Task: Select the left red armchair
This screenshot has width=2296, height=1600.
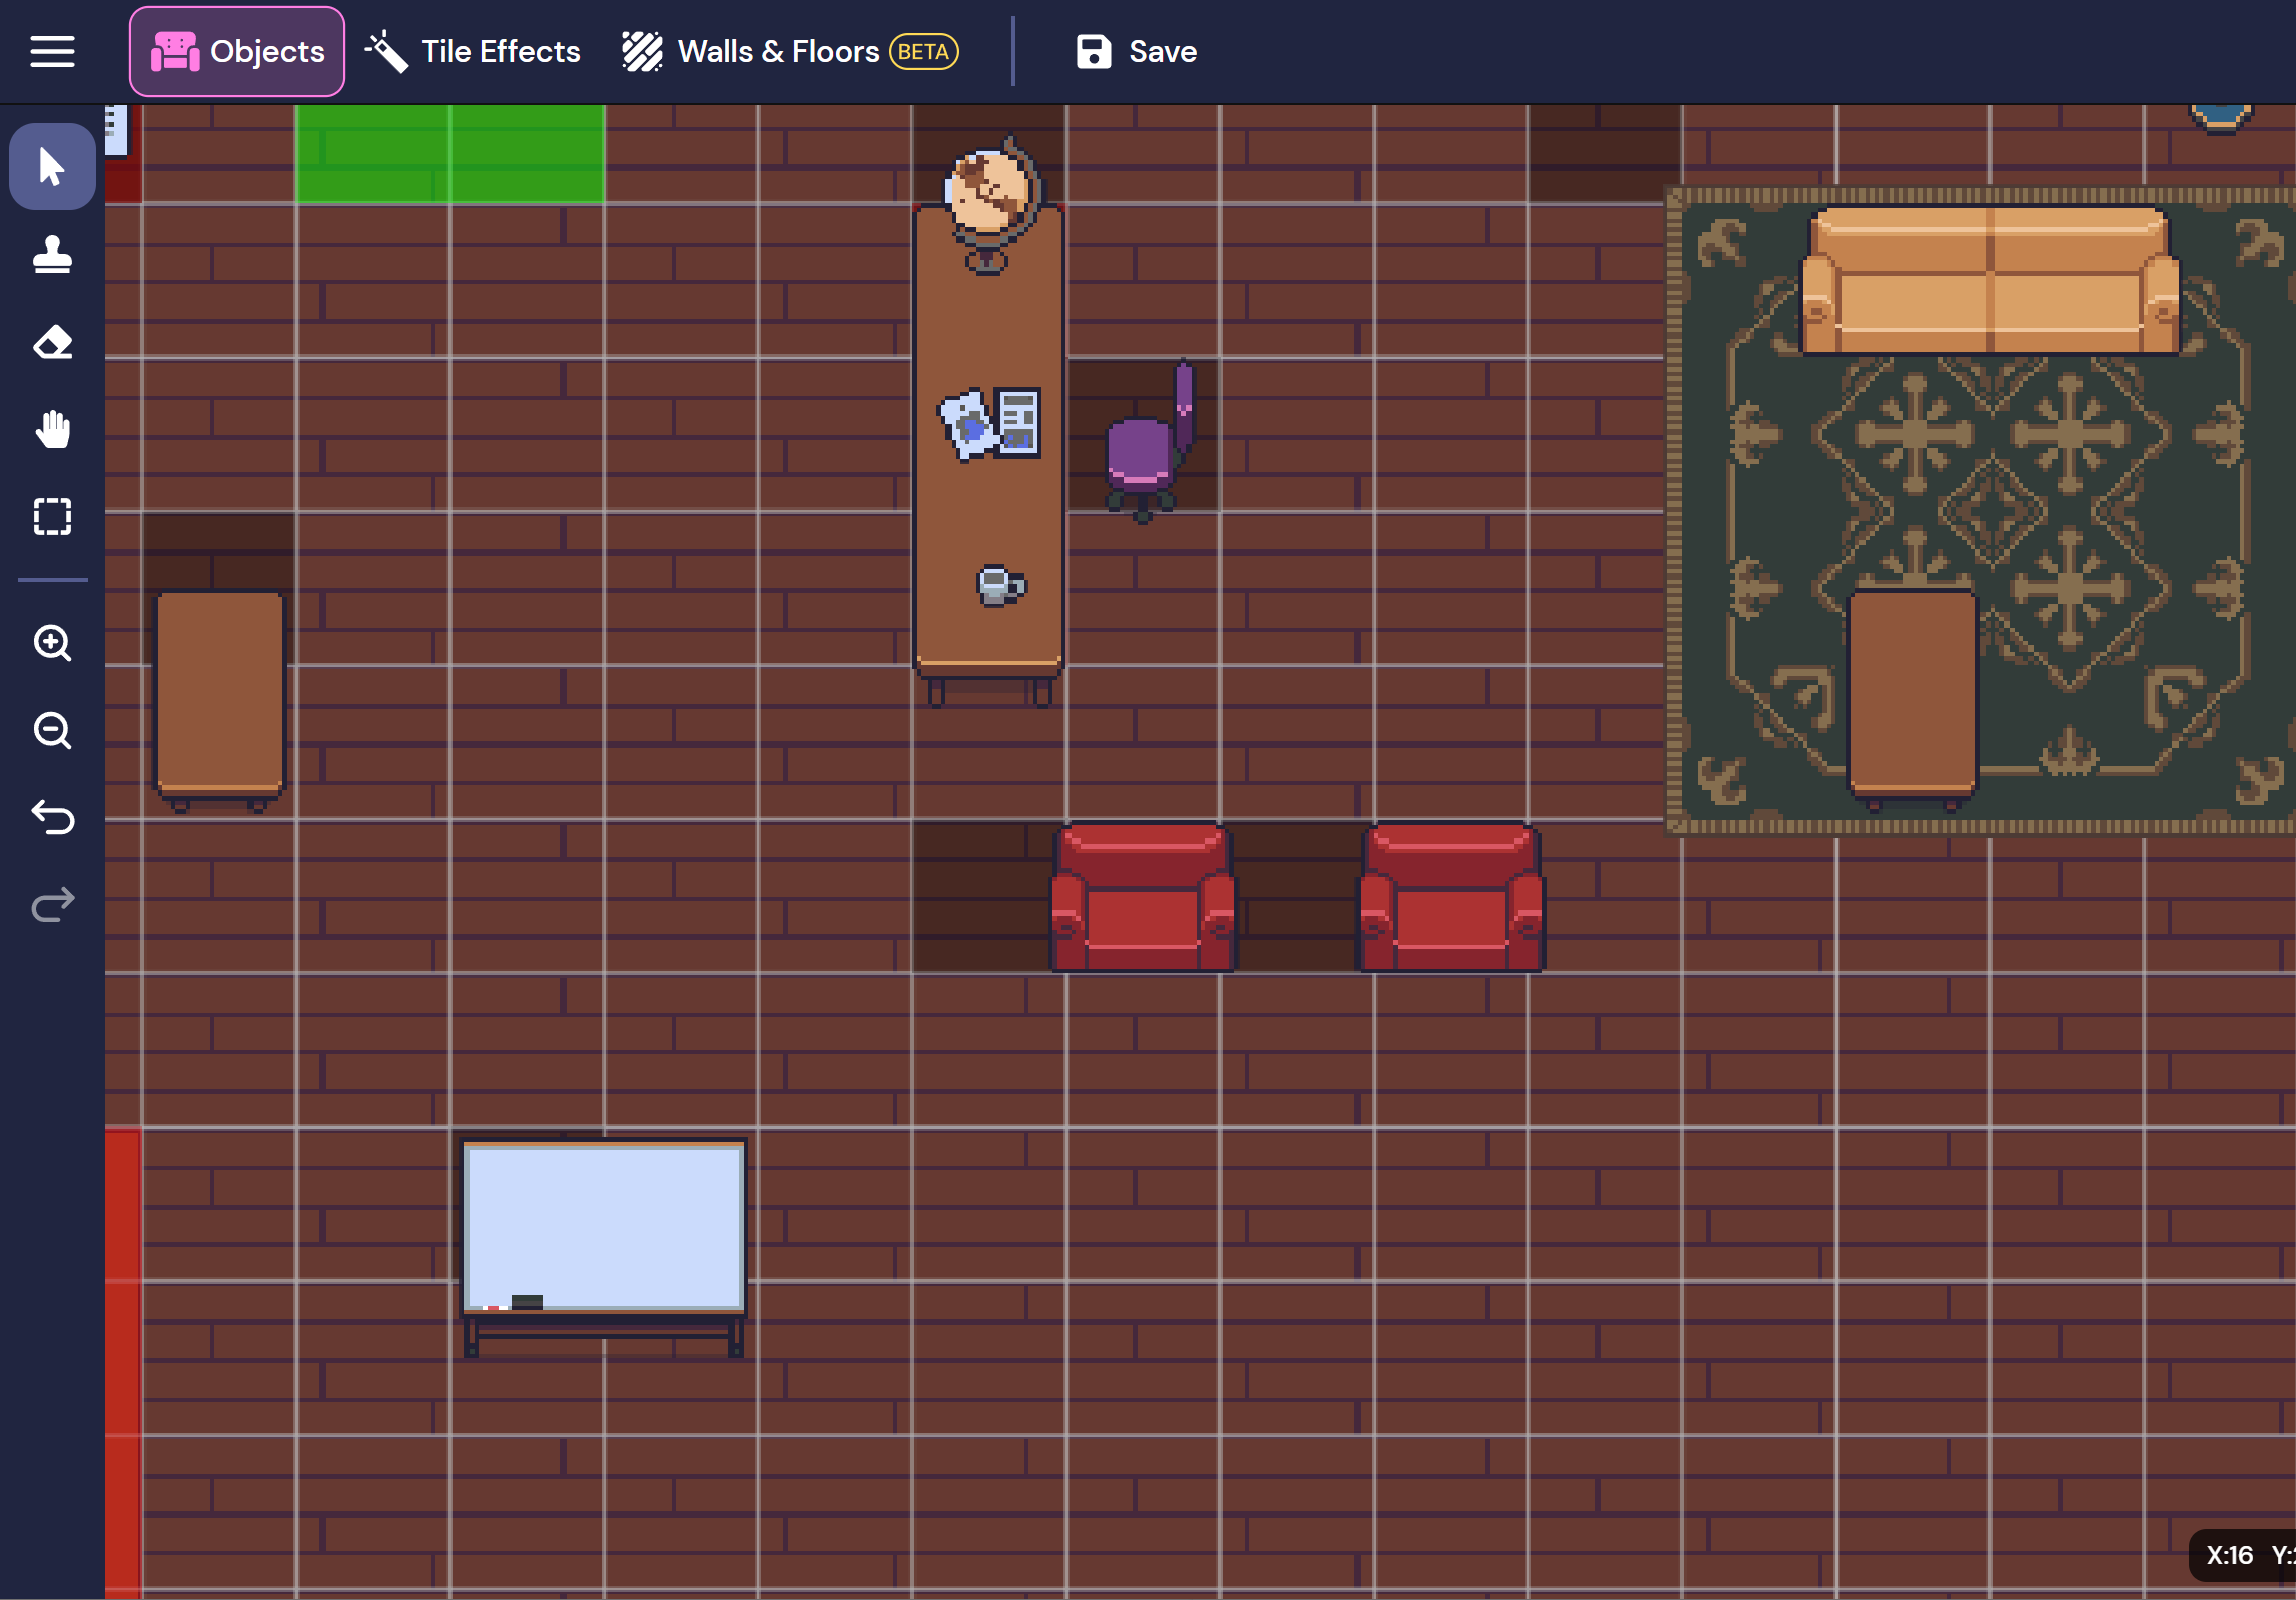Action: click(x=1143, y=898)
